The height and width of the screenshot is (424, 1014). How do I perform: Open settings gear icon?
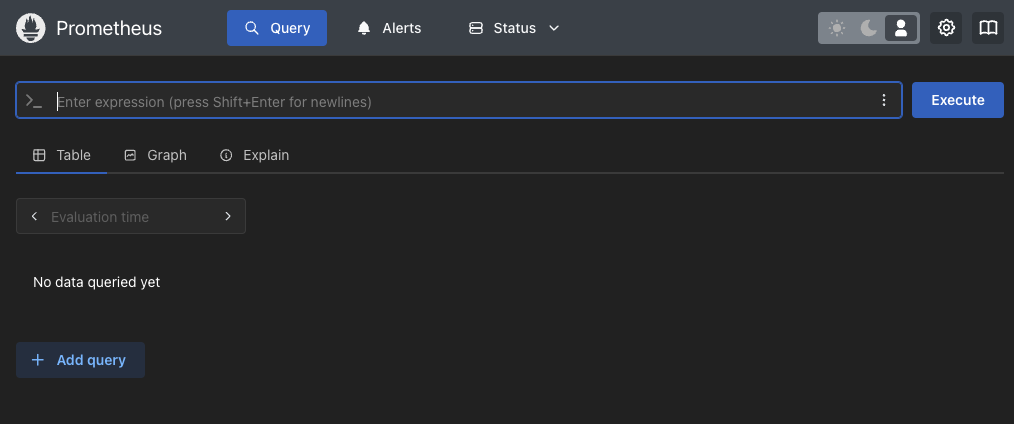(946, 28)
